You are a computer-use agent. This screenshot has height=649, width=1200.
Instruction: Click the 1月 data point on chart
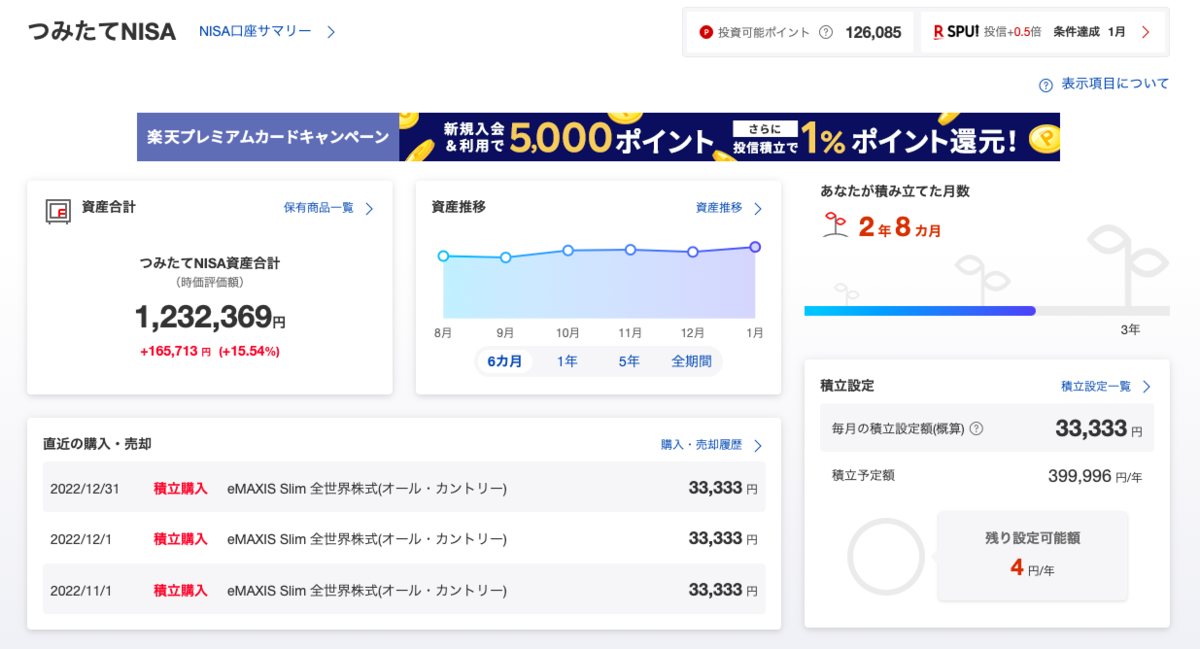(x=755, y=247)
